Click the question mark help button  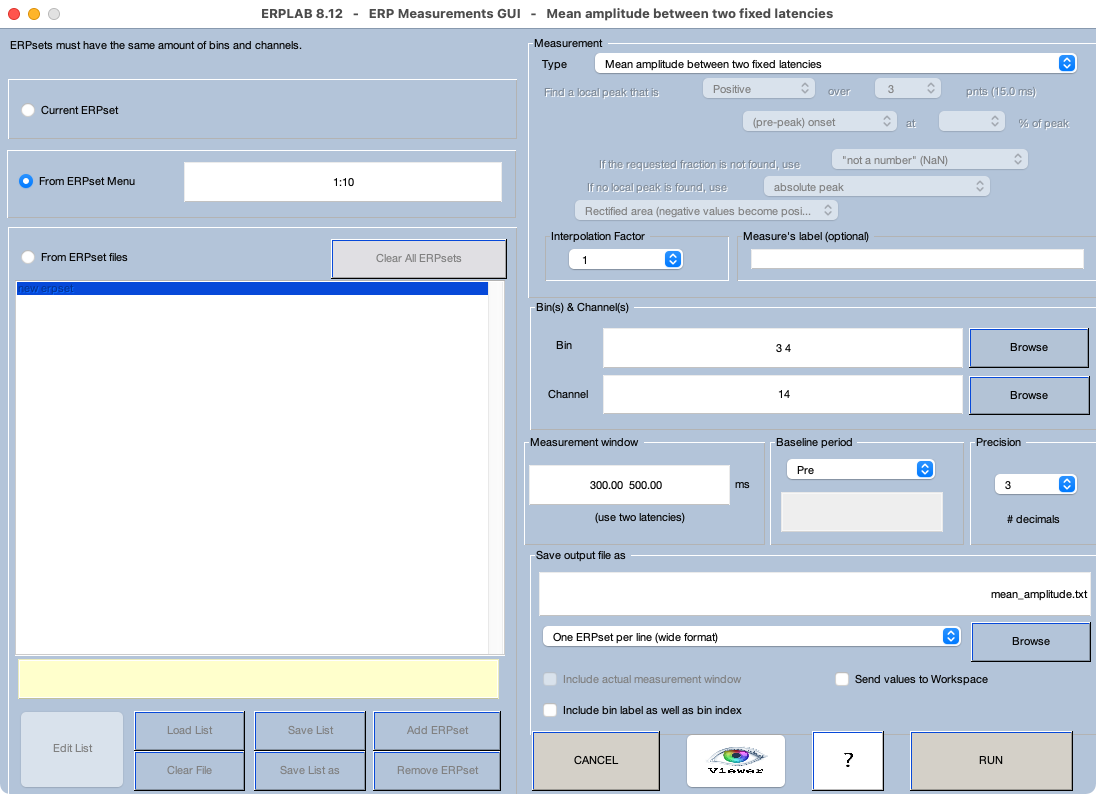[847, 760]
